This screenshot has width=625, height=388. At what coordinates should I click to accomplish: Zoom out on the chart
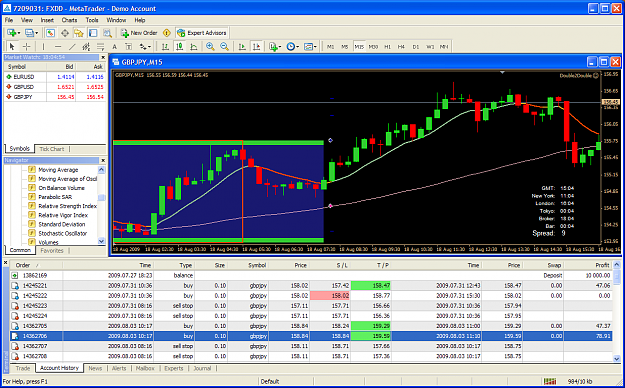pyautogui.click(x=224, y=47)
